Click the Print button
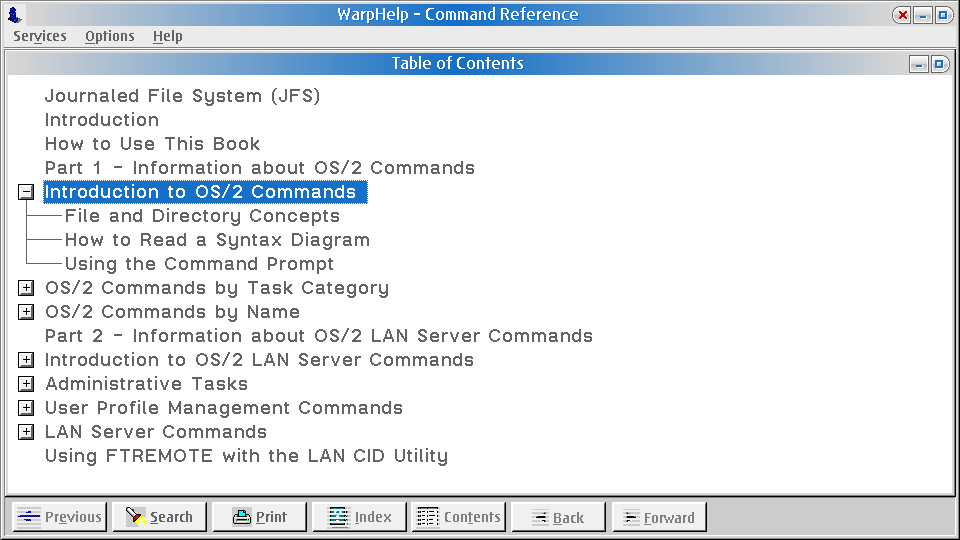The height and width of the screenshot is (540, 960). [x=260, y=517]
